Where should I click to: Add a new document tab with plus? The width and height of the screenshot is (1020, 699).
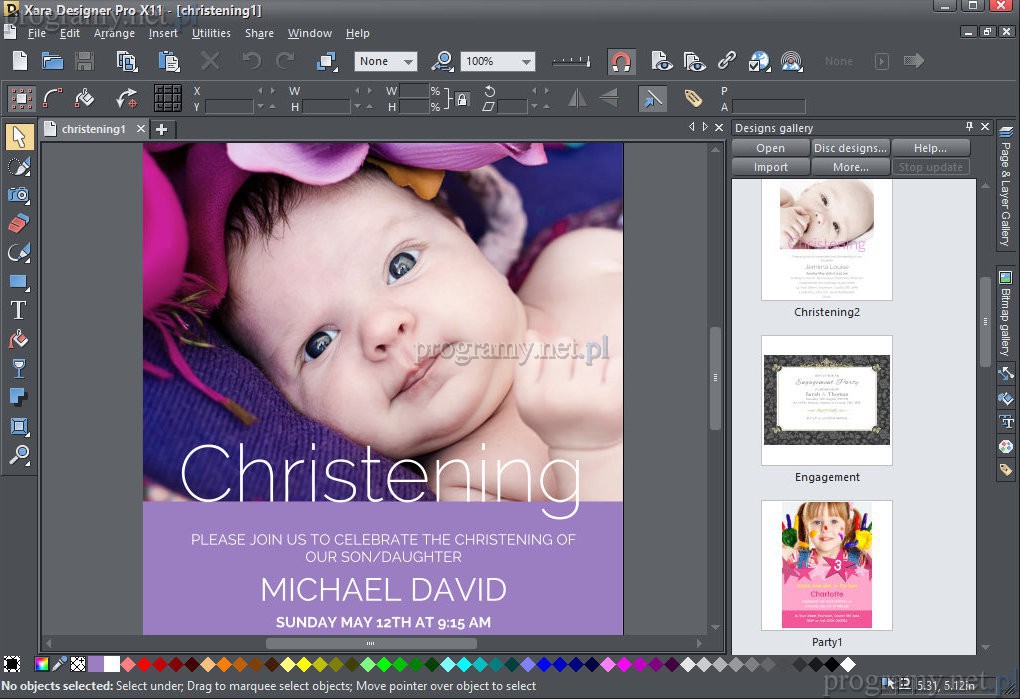point(162,129)
